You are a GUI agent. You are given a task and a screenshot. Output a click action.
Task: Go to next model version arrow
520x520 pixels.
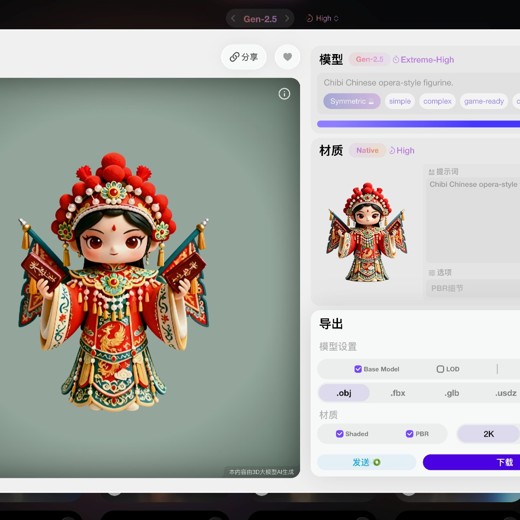point(287,19)
